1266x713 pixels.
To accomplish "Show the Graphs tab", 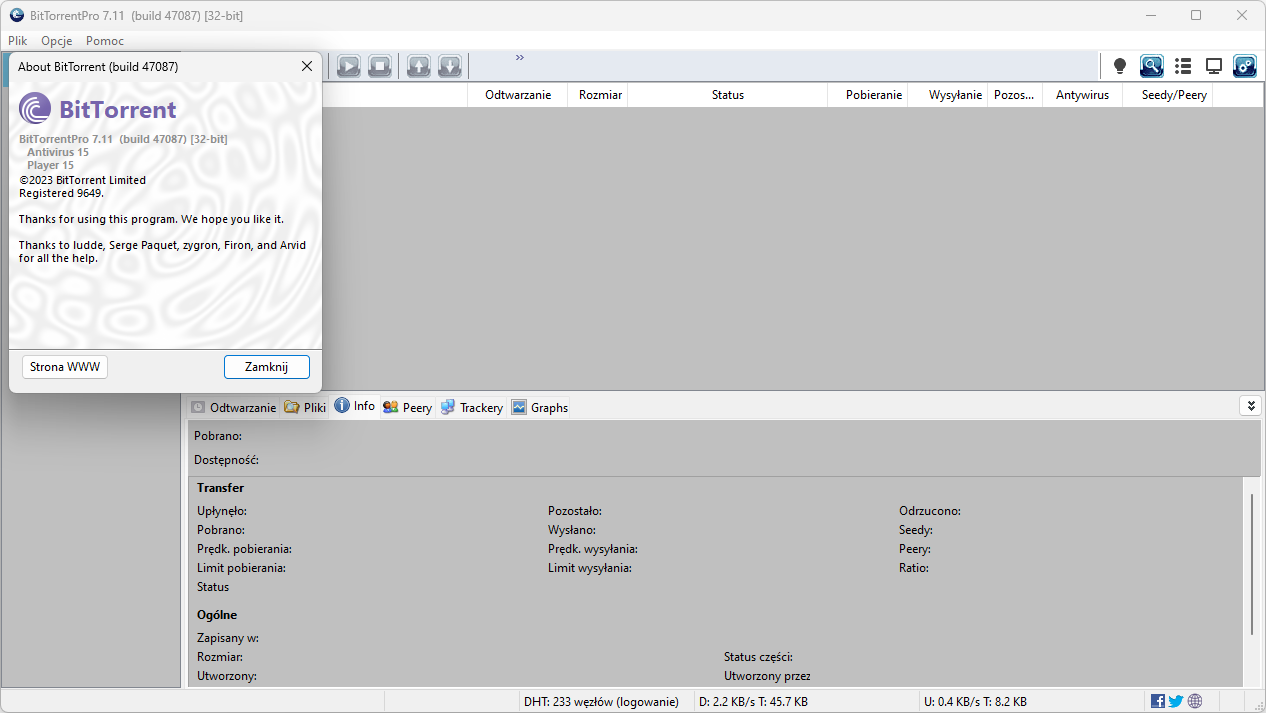I will pos(540,407).
